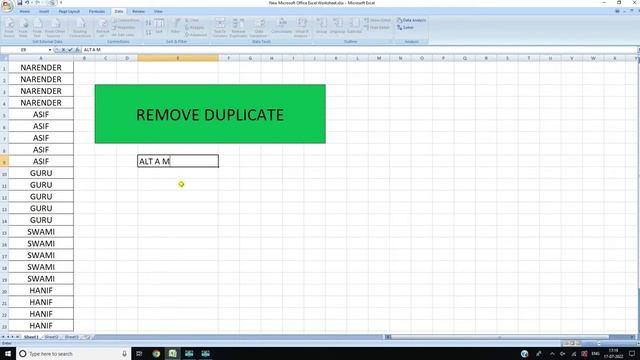Sort Z to A descending
This screenshot has height=360, width=640.
tap(149, 32)
